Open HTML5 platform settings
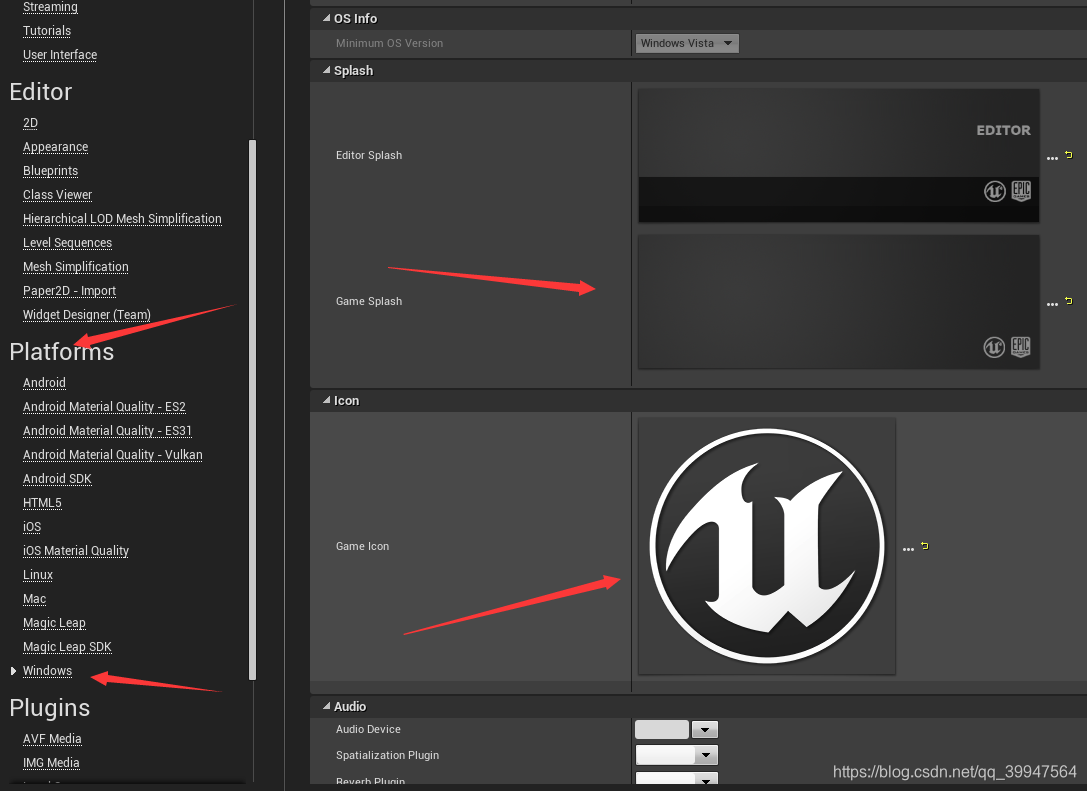 (x=42, y=503)
